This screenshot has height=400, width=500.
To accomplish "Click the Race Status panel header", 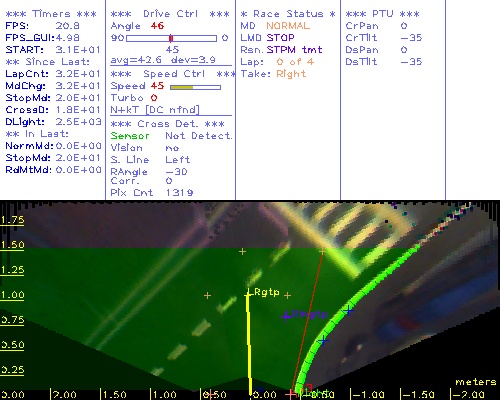I will pos(288,14).
